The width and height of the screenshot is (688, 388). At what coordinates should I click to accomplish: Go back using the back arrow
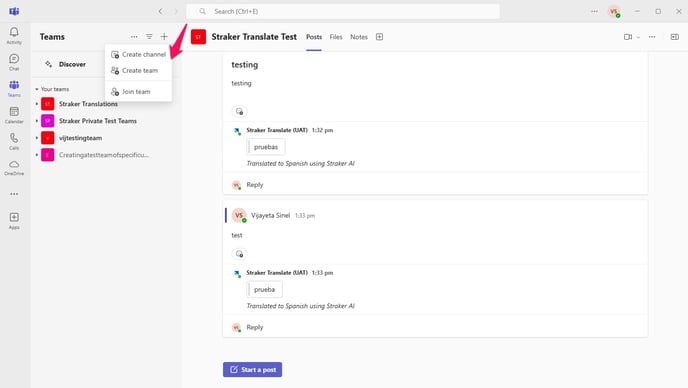[161, 11]
